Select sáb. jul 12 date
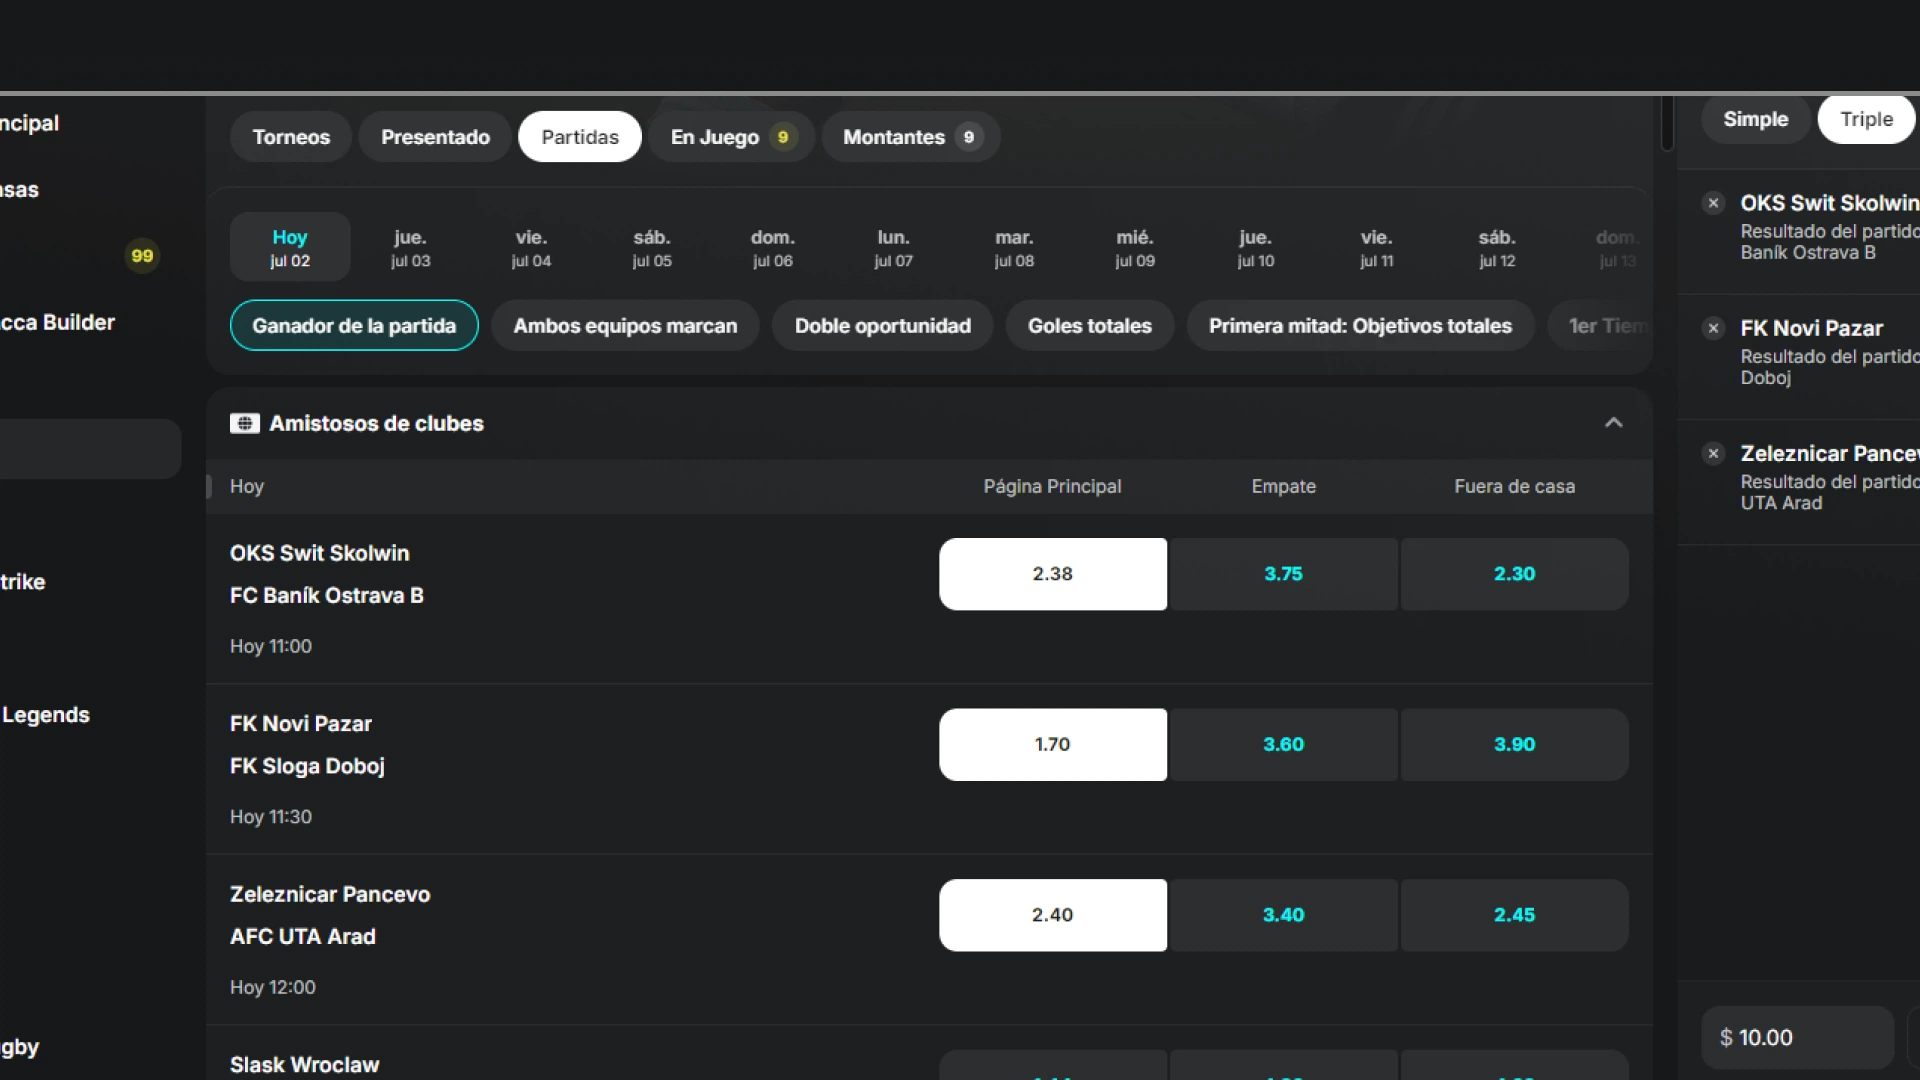Image resolution: width=1920 pixels, height=1080 pixels. (1497, 247)
